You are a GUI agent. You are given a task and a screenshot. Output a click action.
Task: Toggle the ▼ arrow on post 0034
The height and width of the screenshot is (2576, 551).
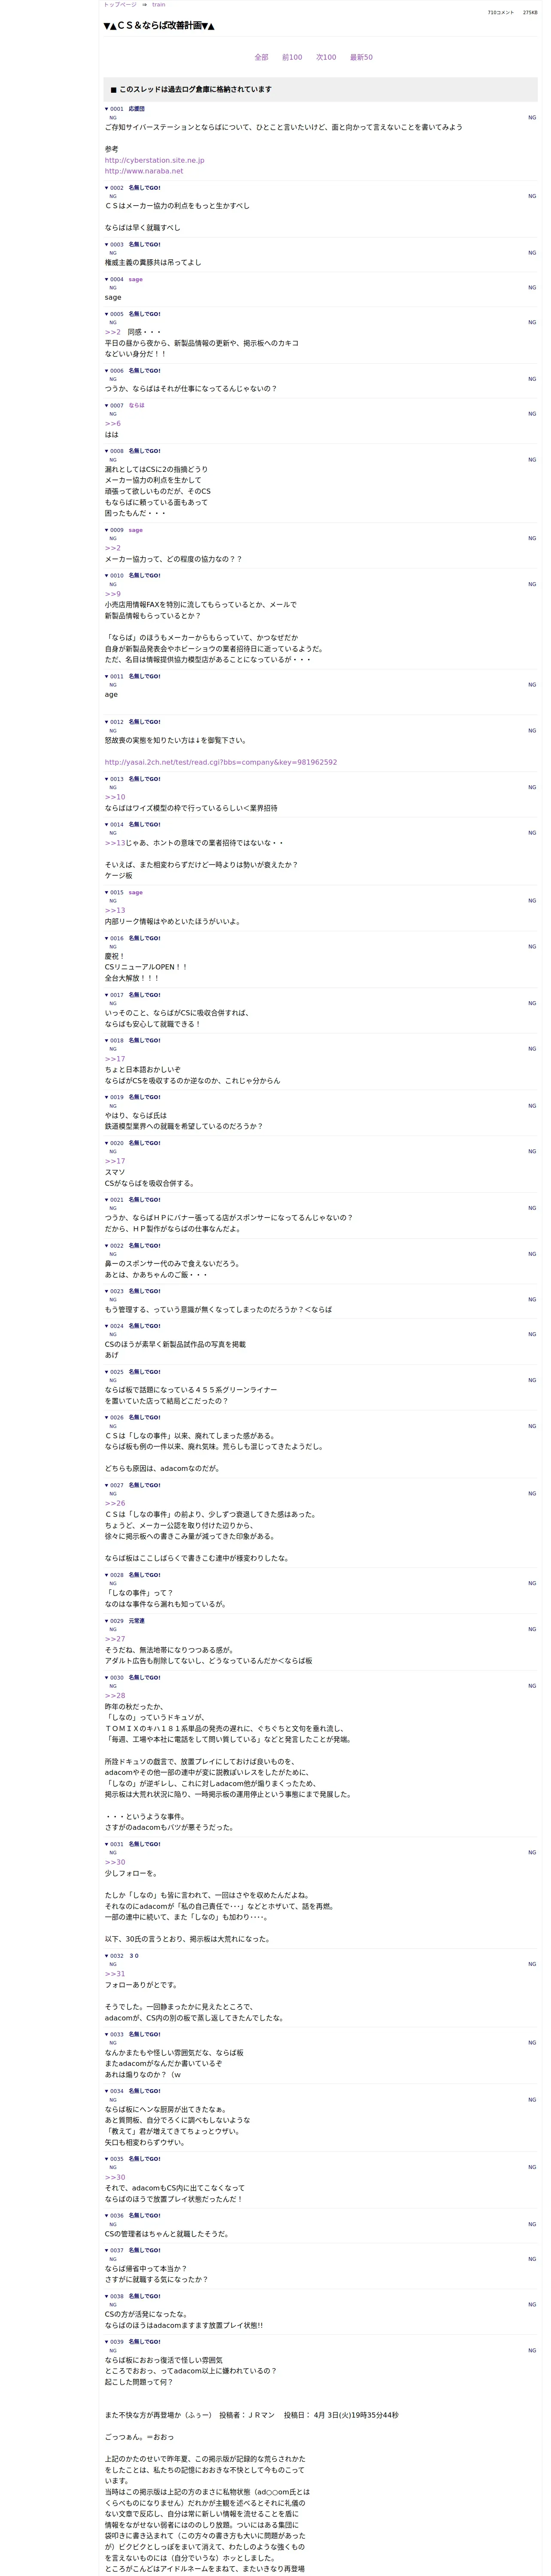[x=107, y=2091]
